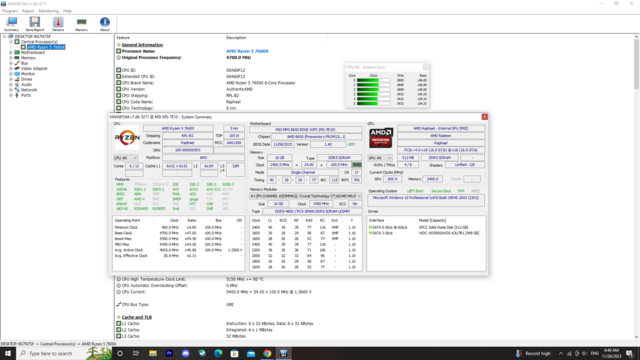Click the core 0 clock bar
Image resolution: width=640 pixels, height=360 pixels.
pyautogui.click(x=373, y=80)
